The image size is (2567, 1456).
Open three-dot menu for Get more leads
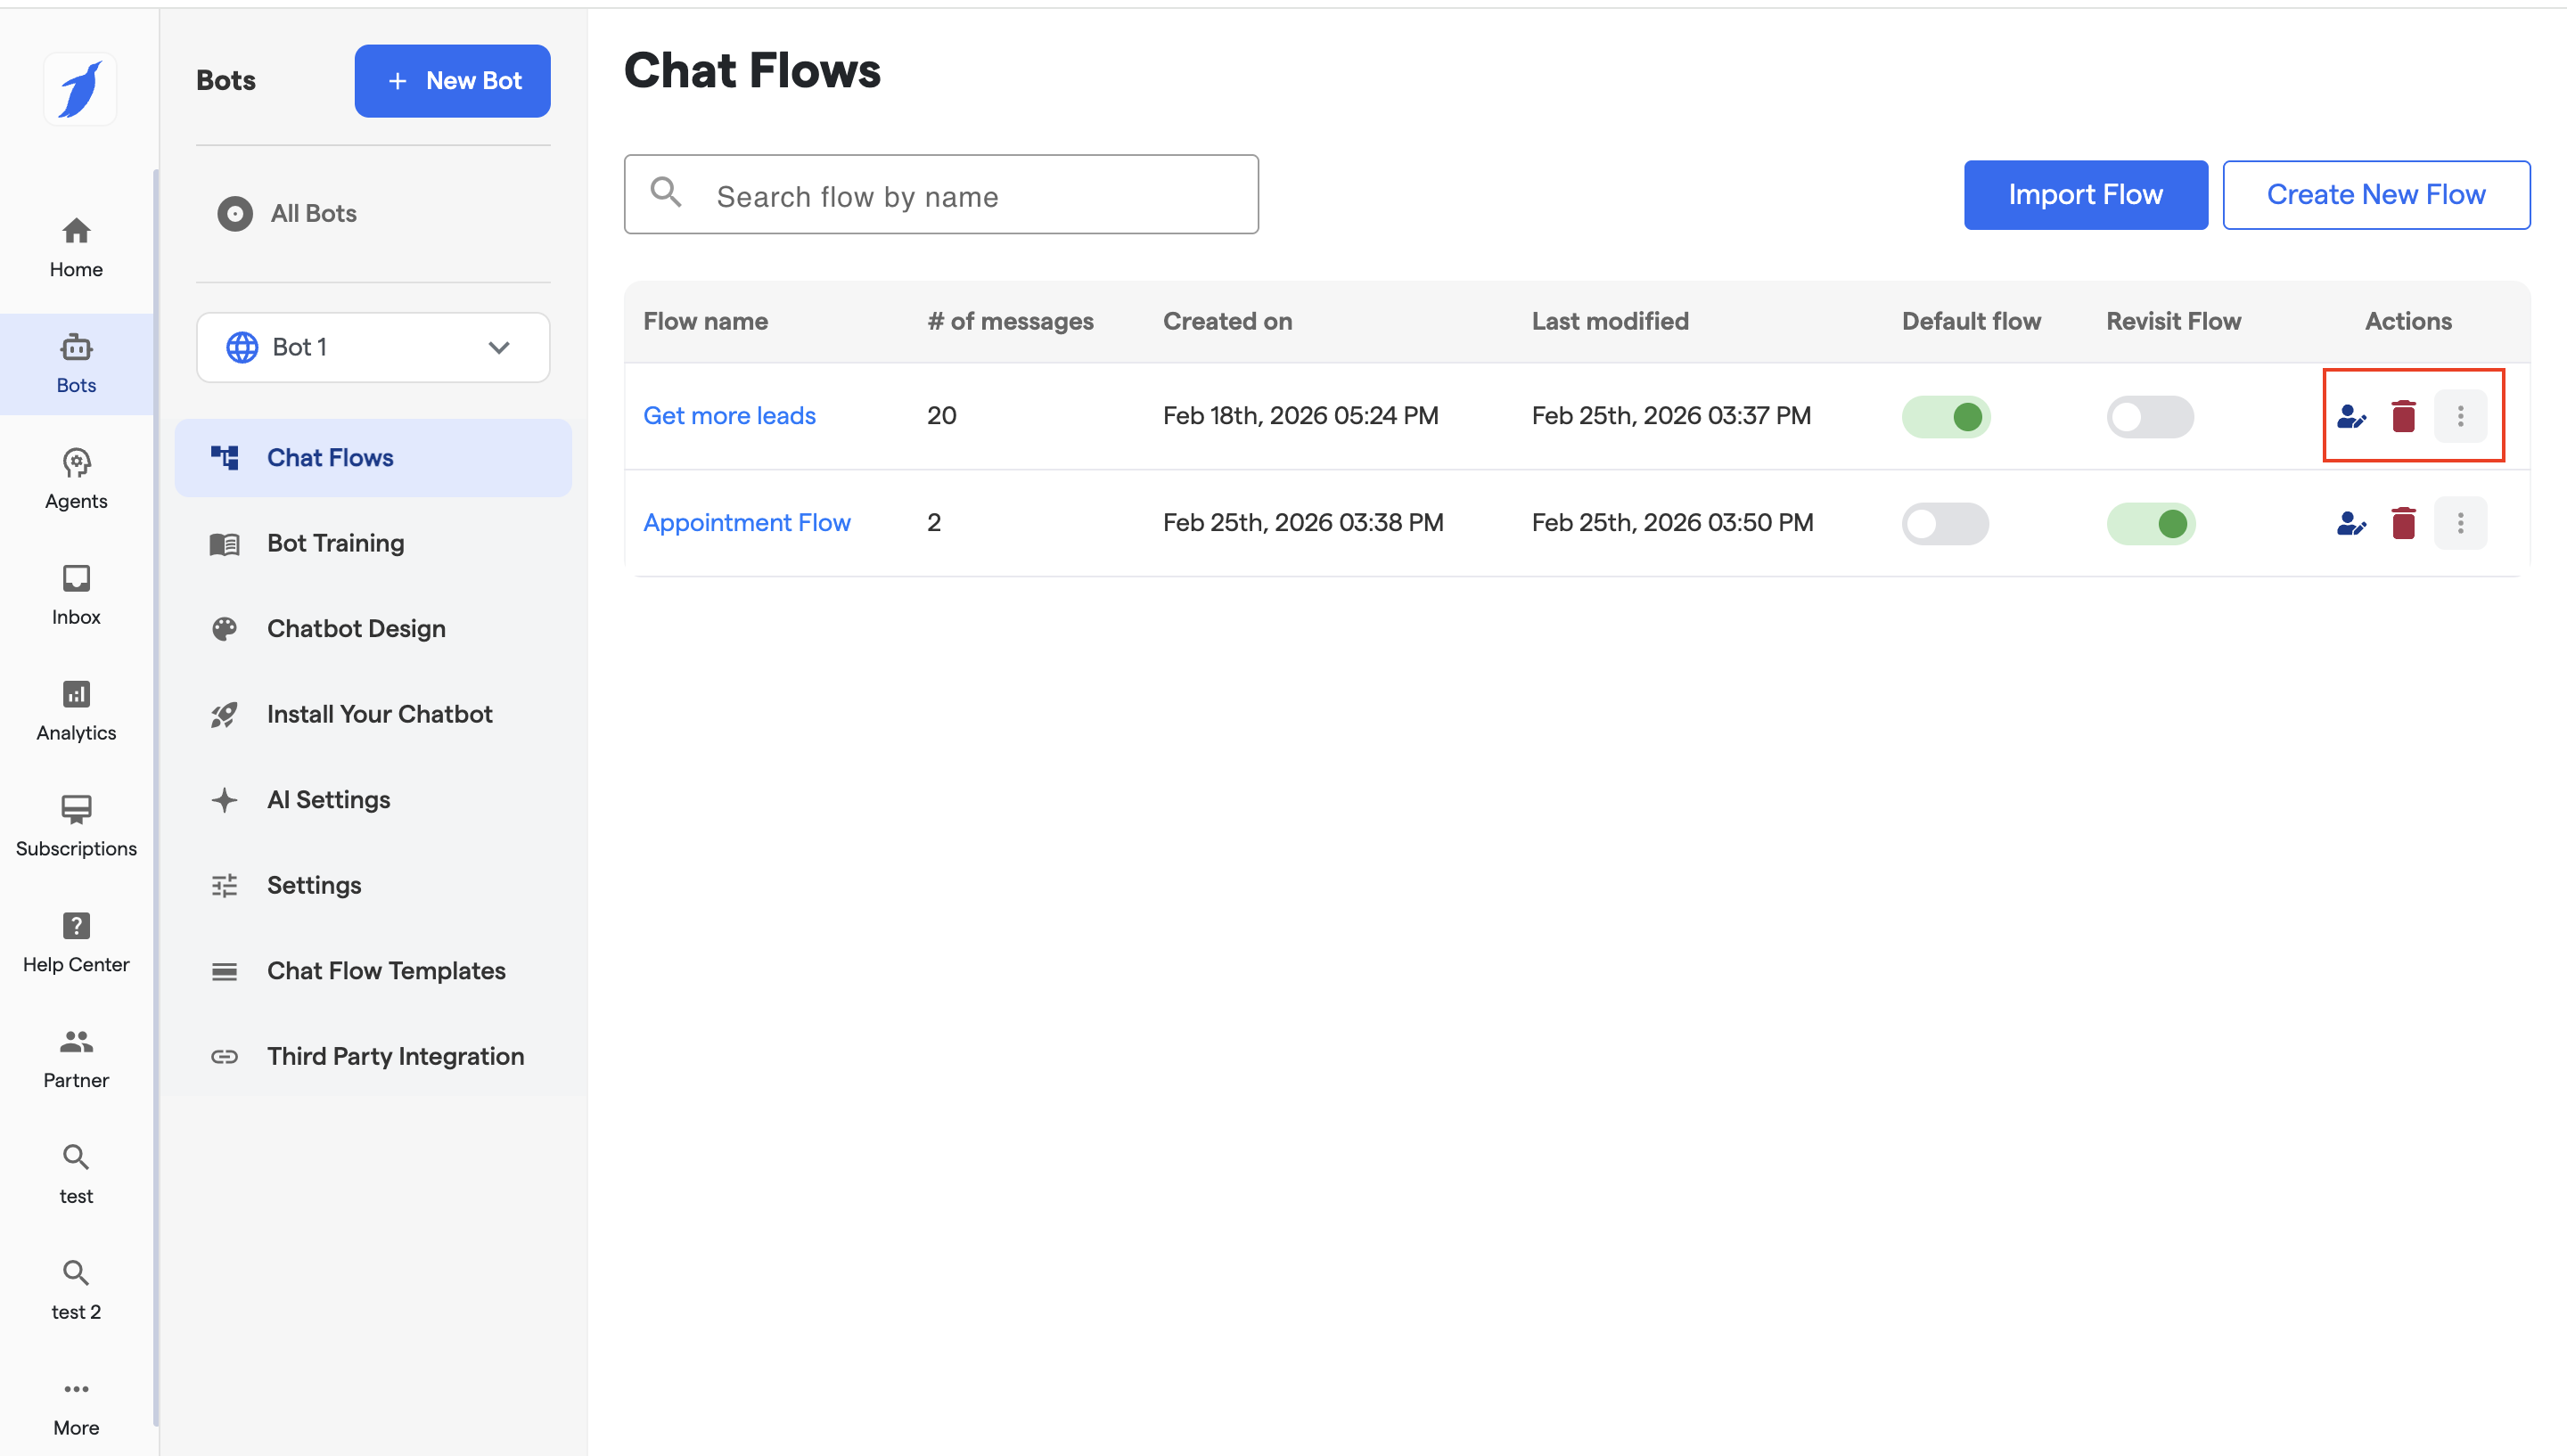pyautogui.click(x=2460, y=416)
